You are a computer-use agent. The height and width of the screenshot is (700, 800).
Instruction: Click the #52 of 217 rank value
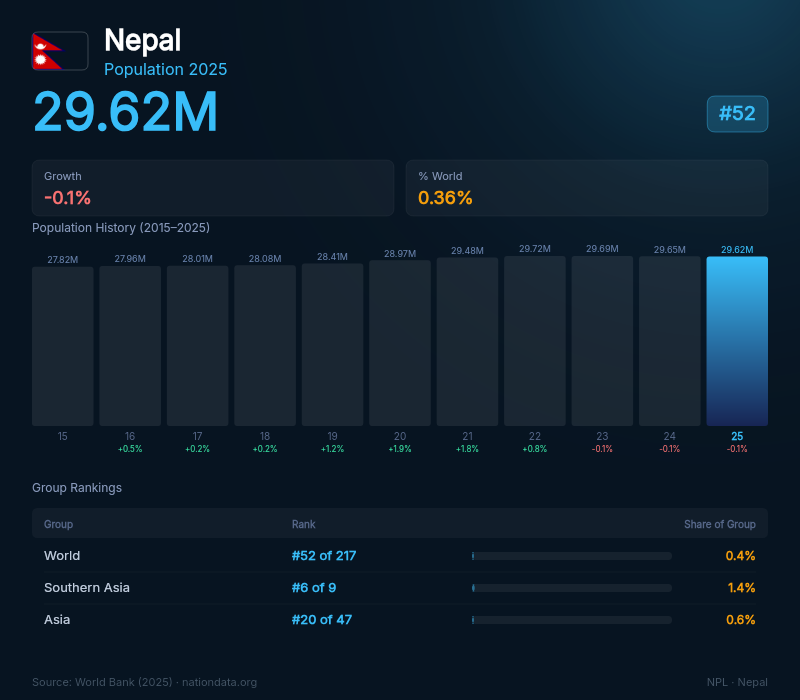pyautogui.click(x=324, y=556)
